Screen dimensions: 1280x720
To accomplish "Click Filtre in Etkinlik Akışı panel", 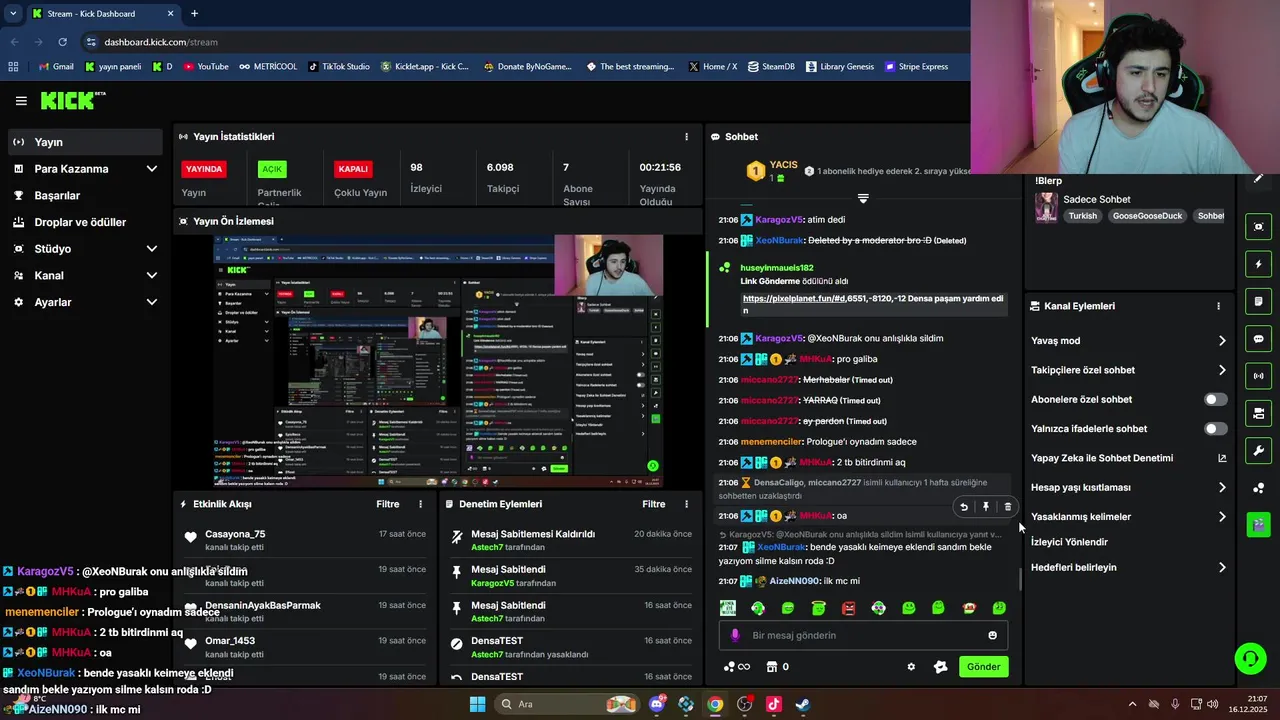I will coord(388,504).
